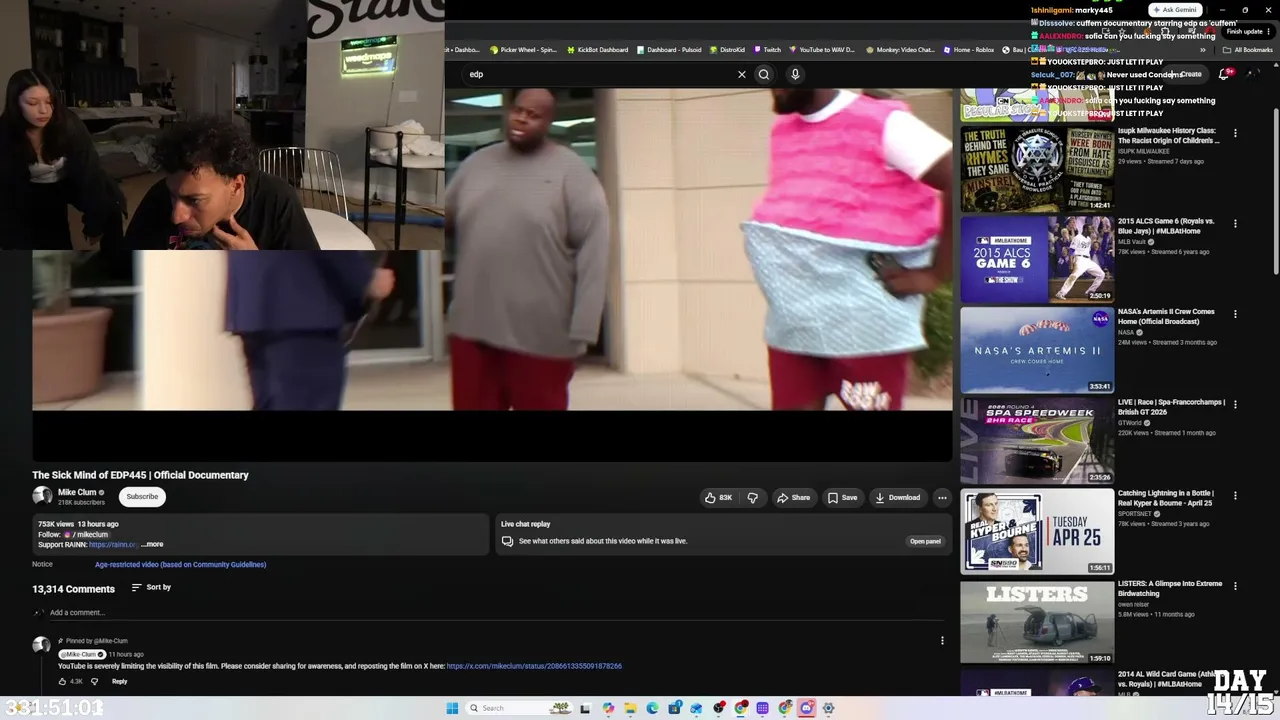Viewport: 1280px width, 720px height.
Task: Open KickBot Dashboard bookmark
Action: coord(597,49)
